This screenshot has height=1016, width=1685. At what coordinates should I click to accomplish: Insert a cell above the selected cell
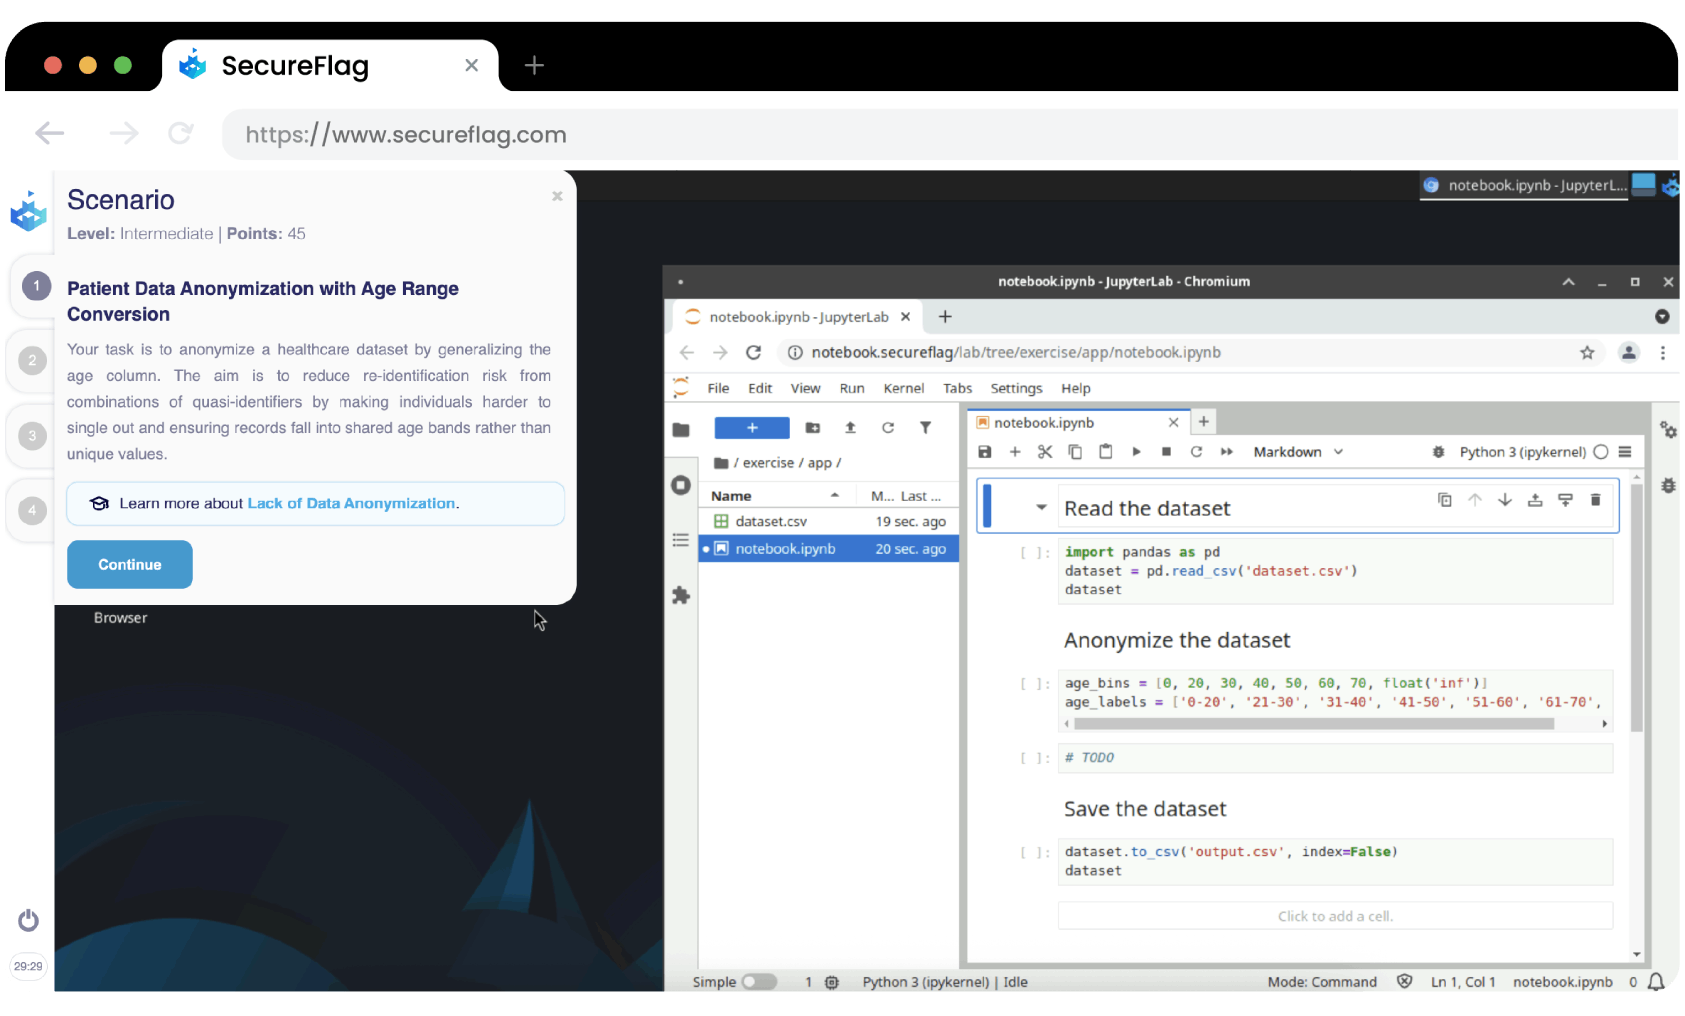(x=1535, y=499)
